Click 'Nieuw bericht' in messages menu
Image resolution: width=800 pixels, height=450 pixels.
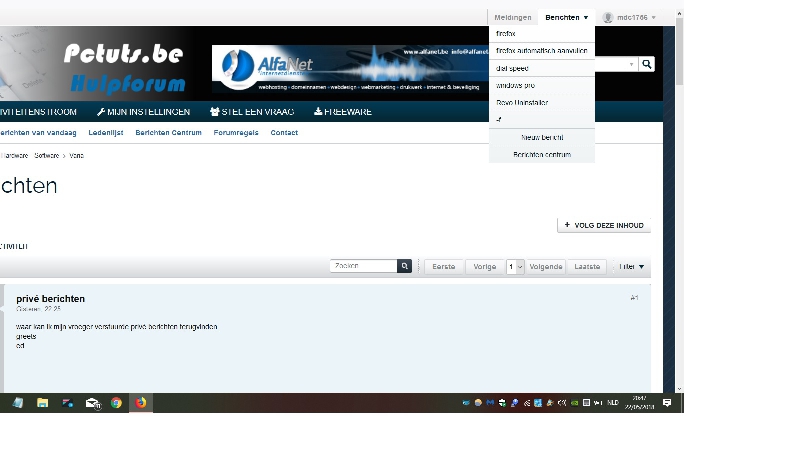coord(542,137)
